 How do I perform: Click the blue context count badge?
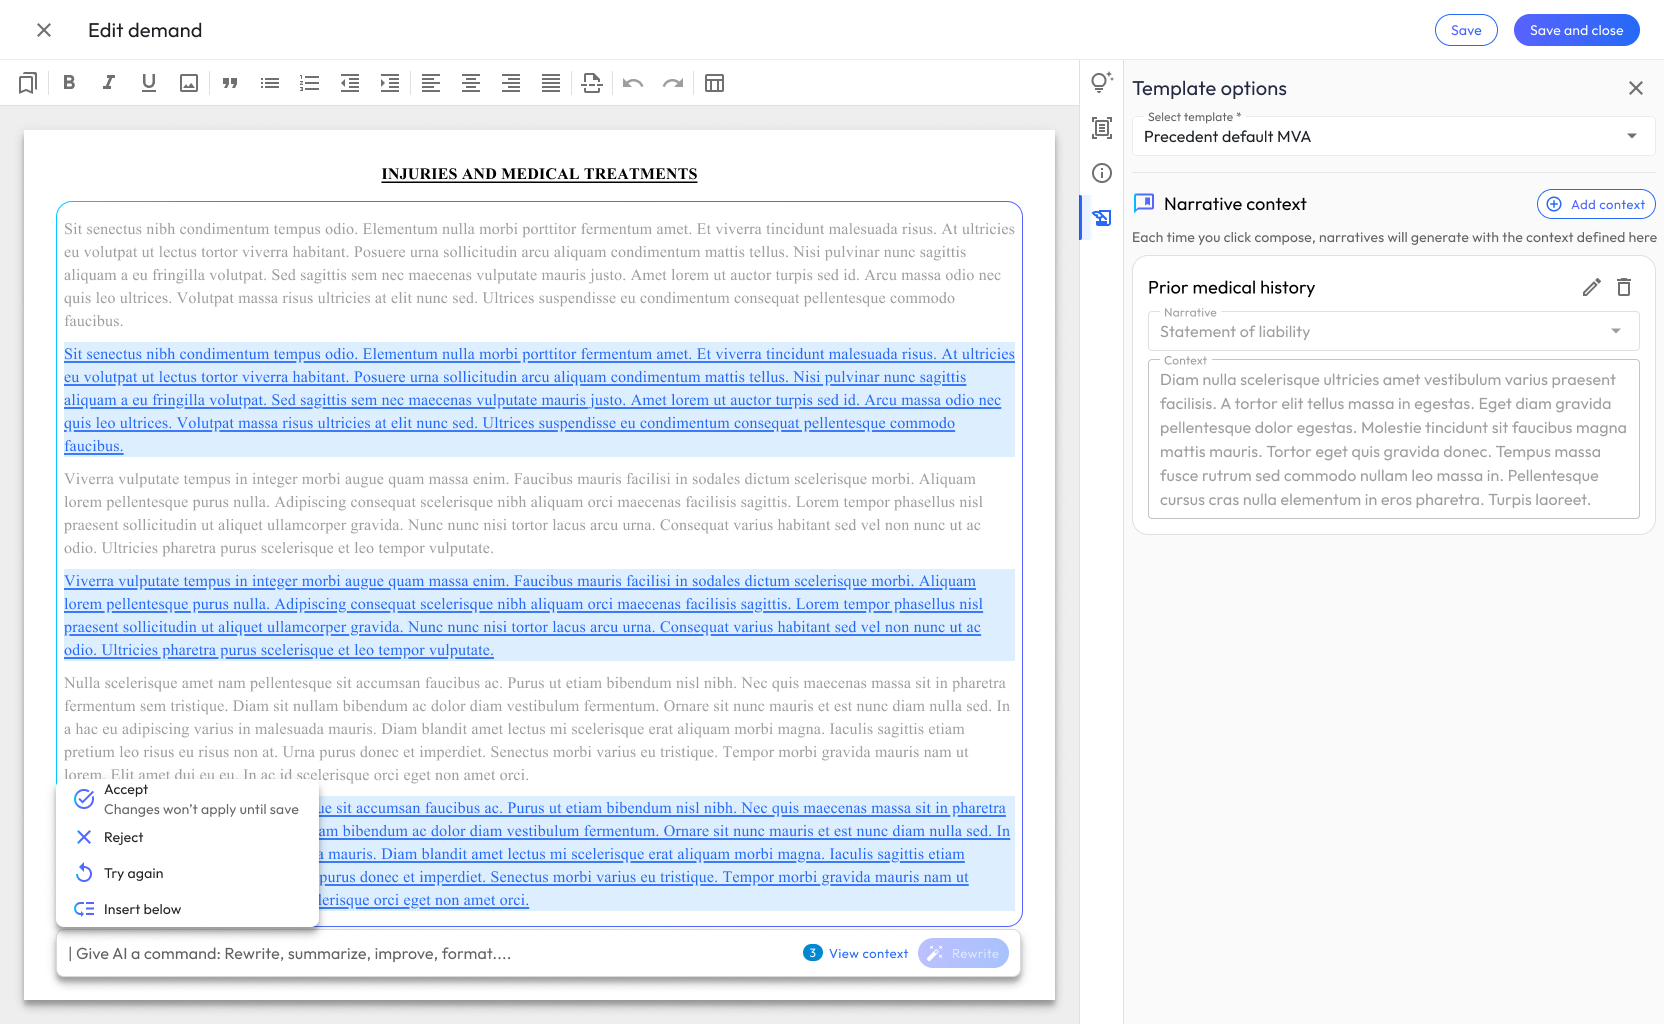[x=813, y=953]
